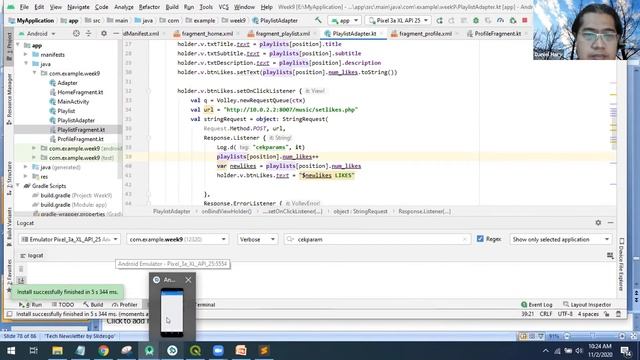The image size is (640, 360).
Task: Open Windows notification center icon
Action: pyautogui.click(x=626, y=351)
